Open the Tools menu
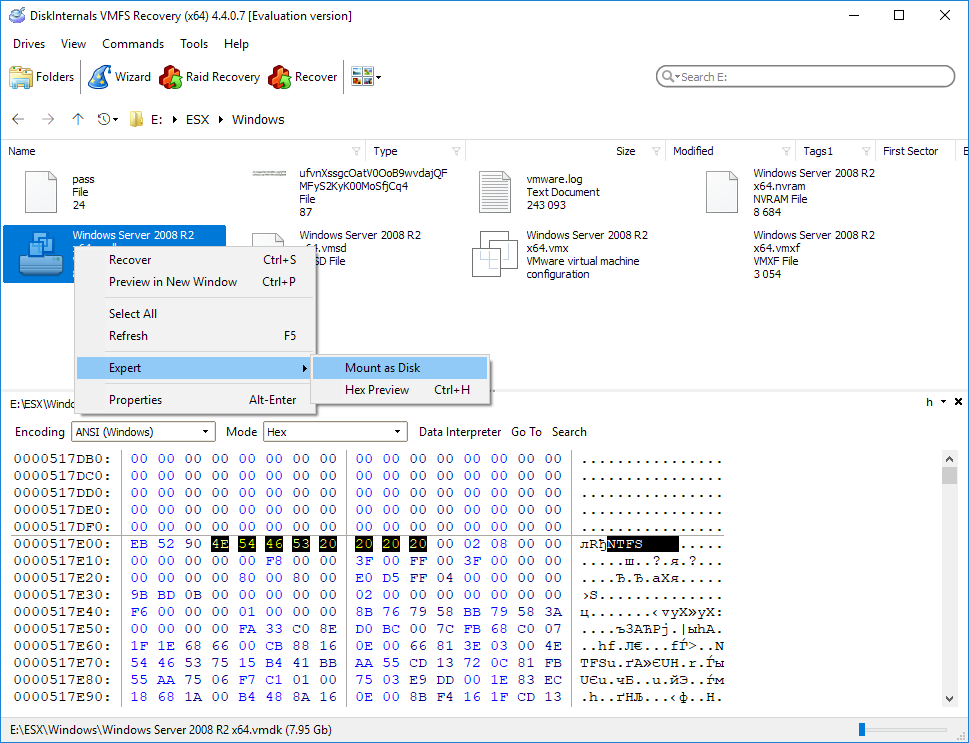The image size is (969, 743). click(x=194, y=44)
